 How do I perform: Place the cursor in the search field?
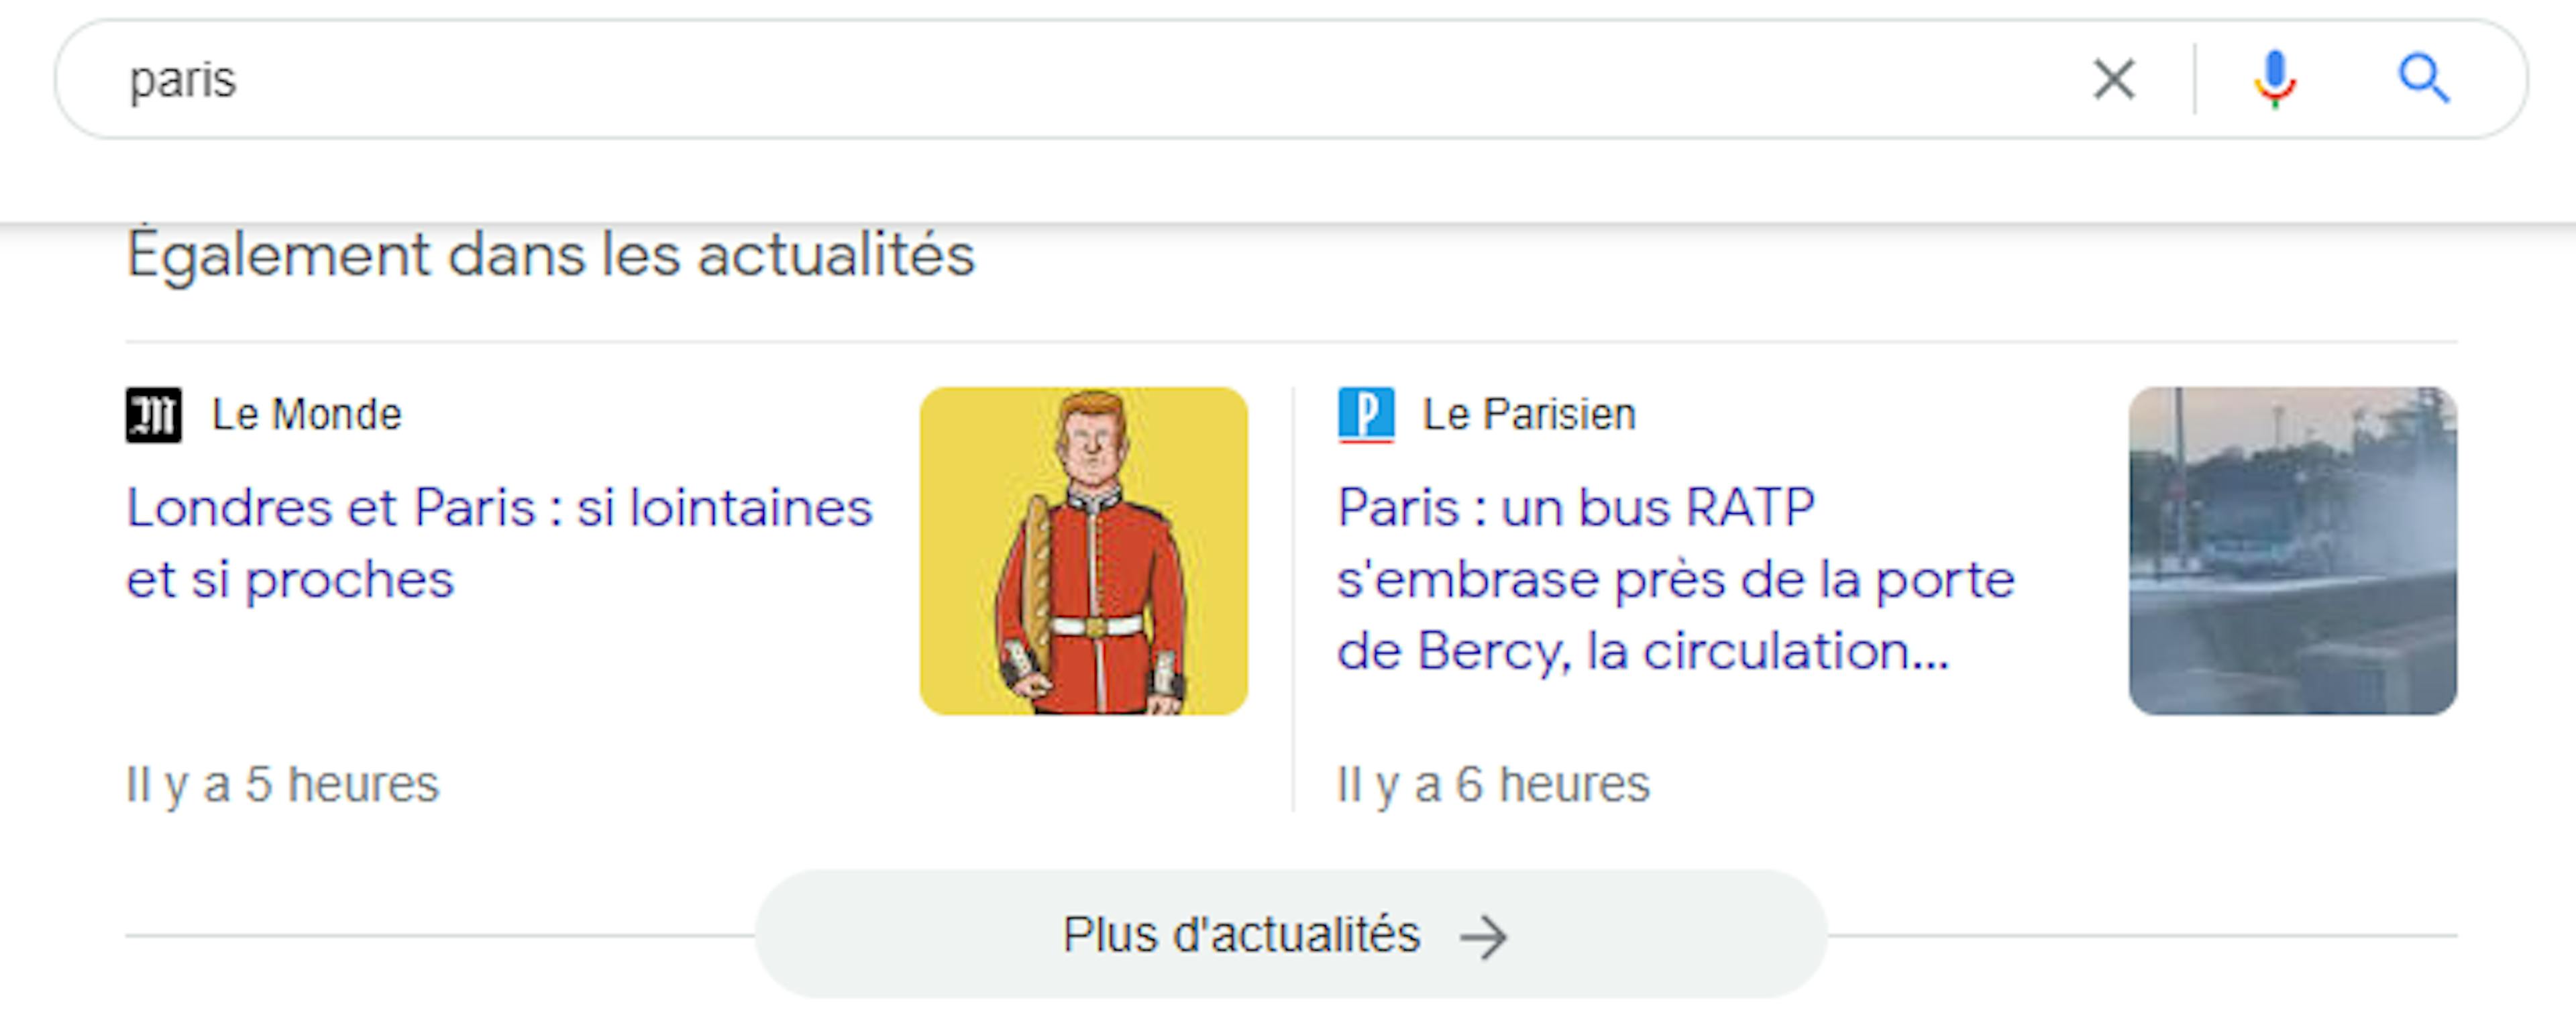pos(700,80)
